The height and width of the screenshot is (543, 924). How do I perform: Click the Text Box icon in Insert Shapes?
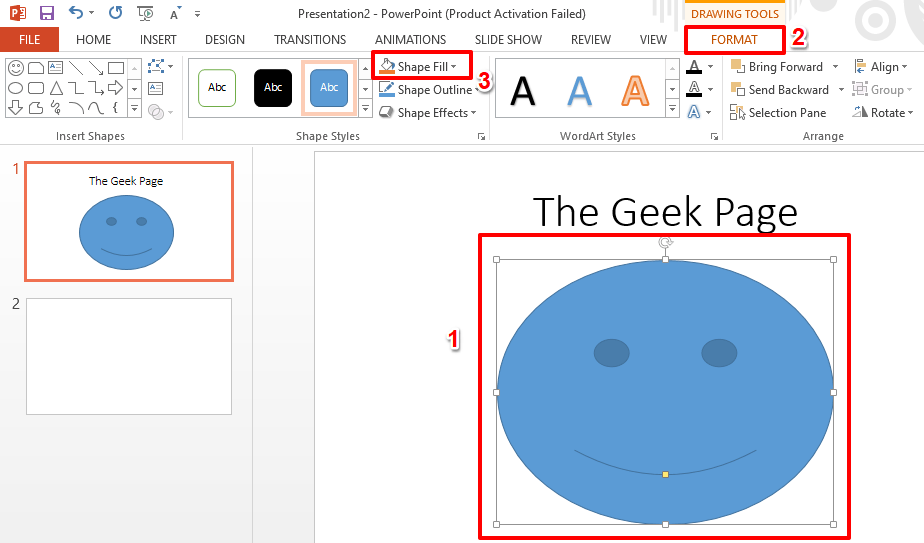(x=156, y=88)
